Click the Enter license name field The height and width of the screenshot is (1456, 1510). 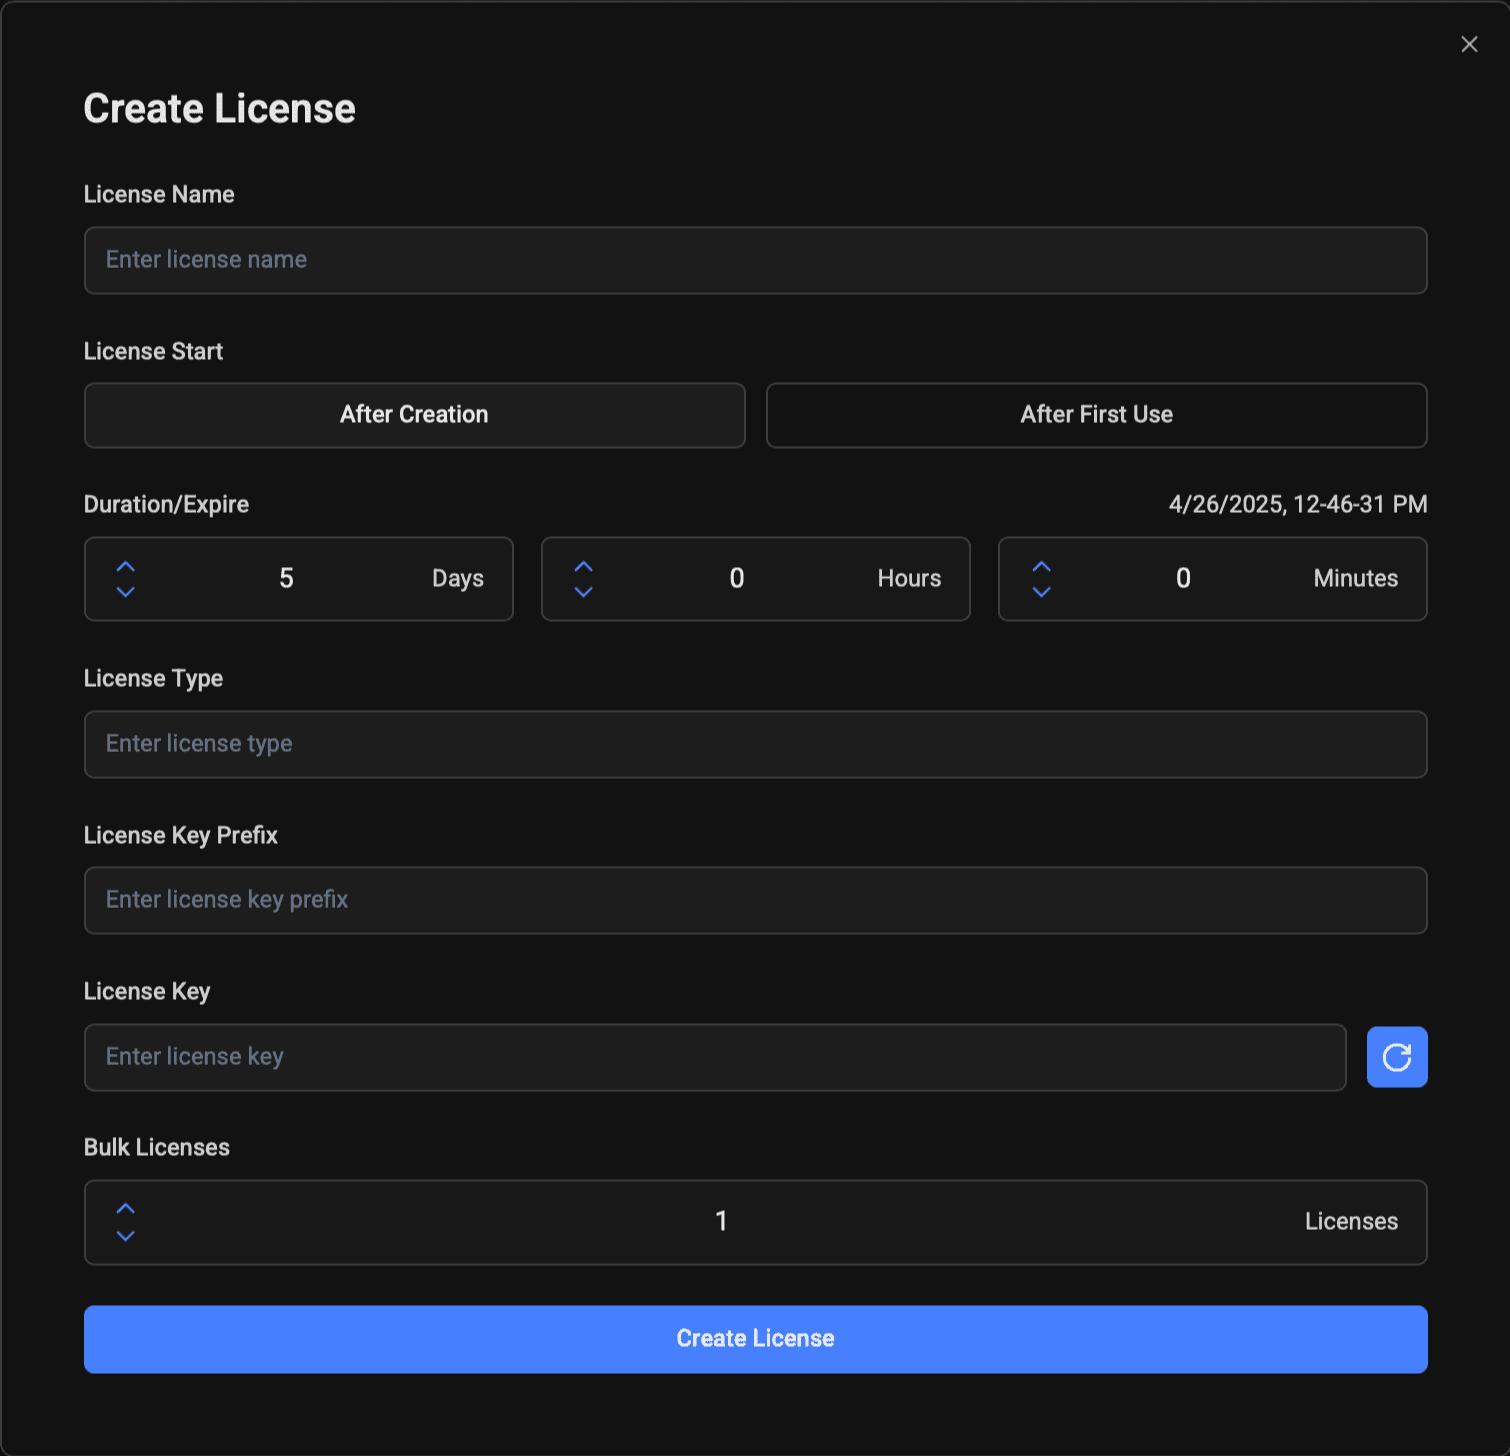pyautogui.click(x=755, y=260)
